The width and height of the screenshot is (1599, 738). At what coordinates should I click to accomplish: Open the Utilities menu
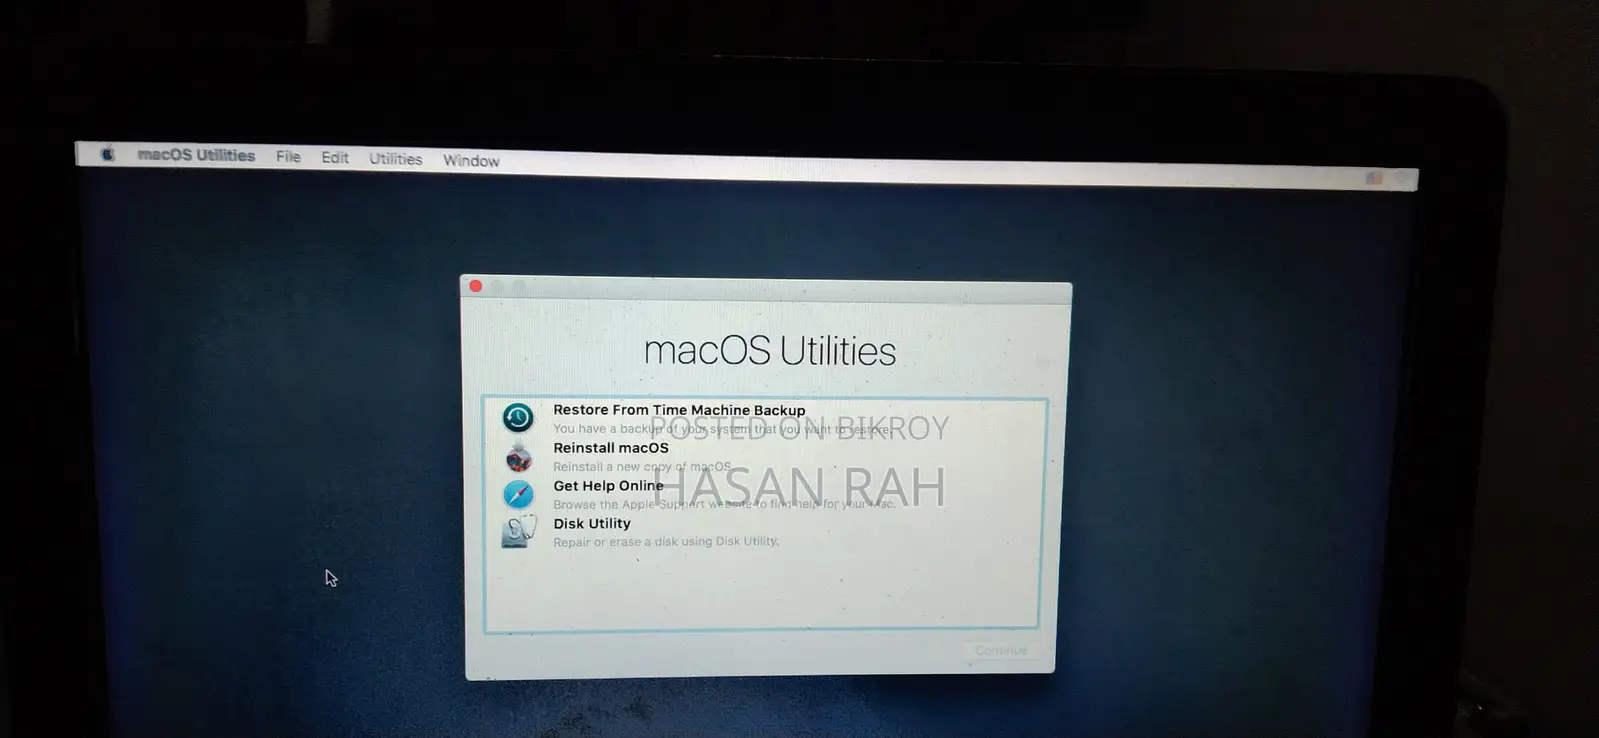[x=396, y=159]
